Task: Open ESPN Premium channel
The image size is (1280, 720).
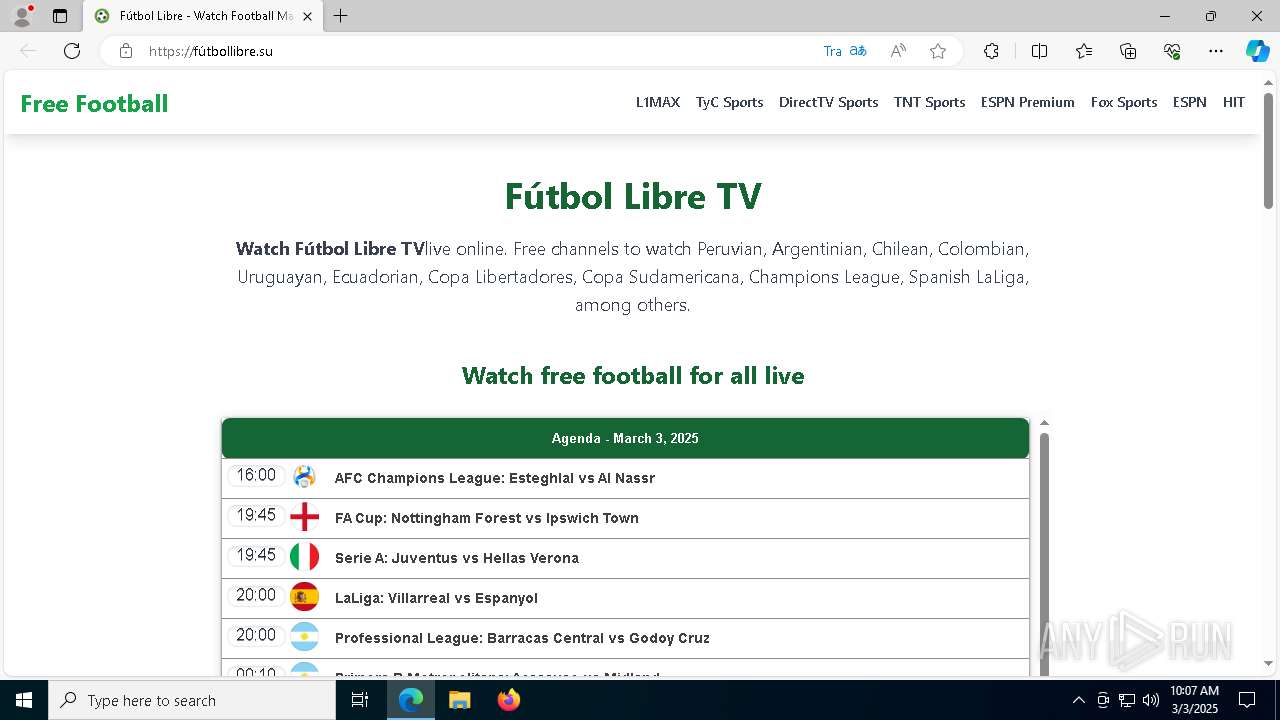Action: (1027, 102)
